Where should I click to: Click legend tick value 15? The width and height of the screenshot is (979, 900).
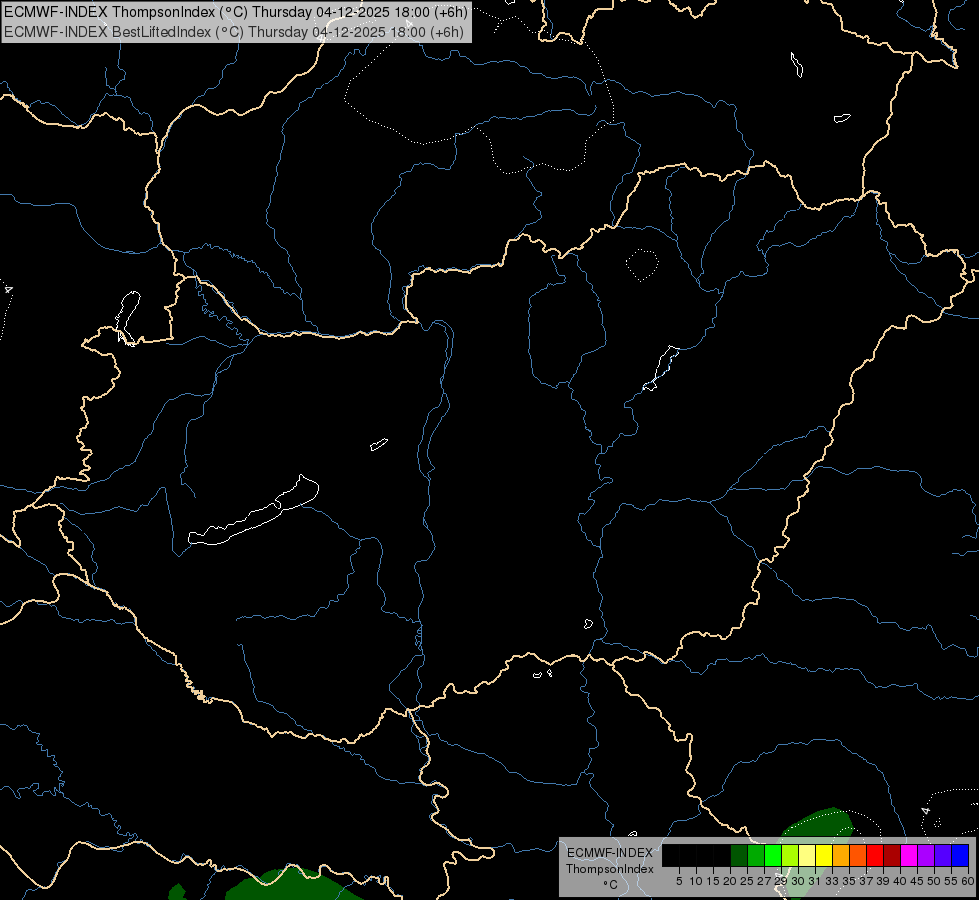coord(713,881)
